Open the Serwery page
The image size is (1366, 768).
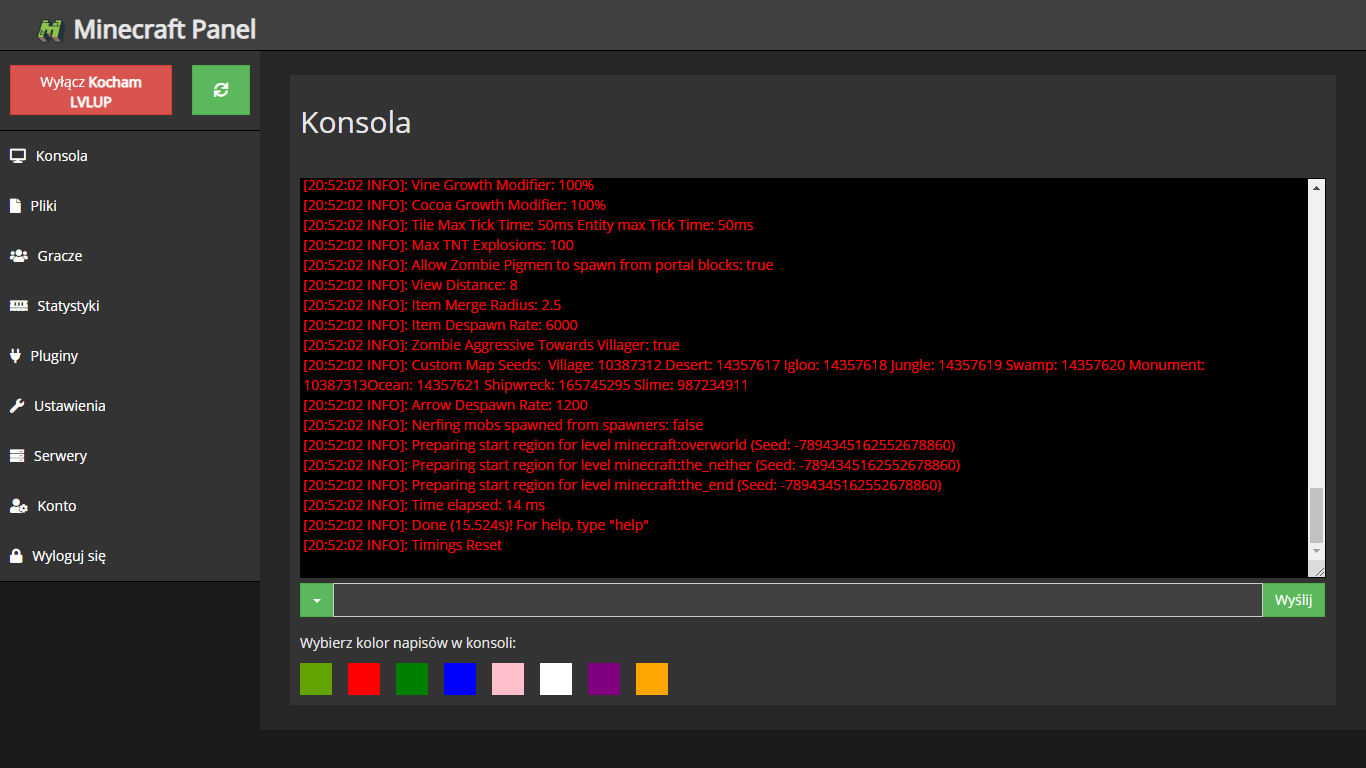coord(60,456)
